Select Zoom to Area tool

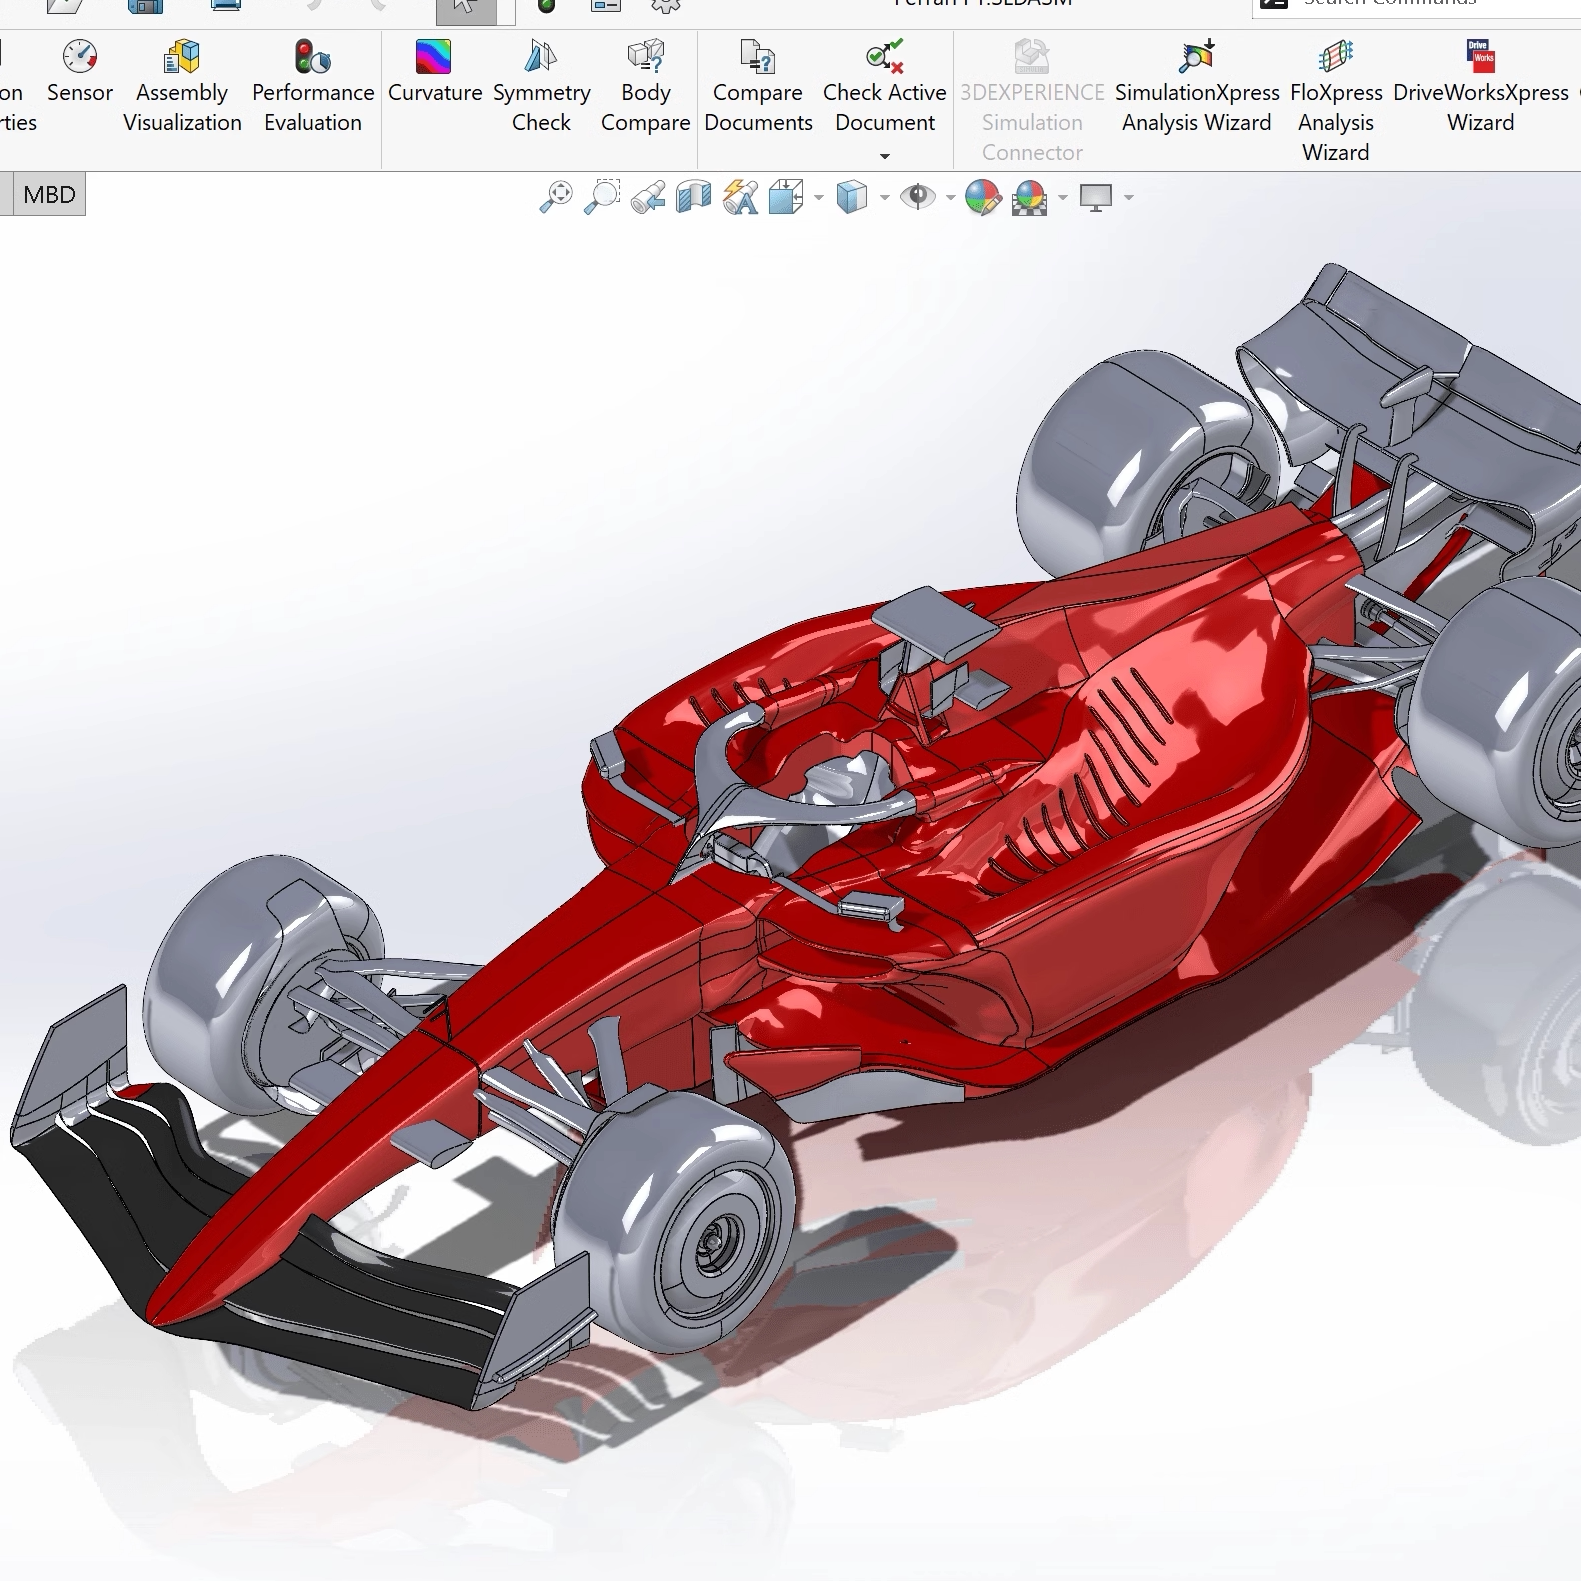click(x=602, y=197)
